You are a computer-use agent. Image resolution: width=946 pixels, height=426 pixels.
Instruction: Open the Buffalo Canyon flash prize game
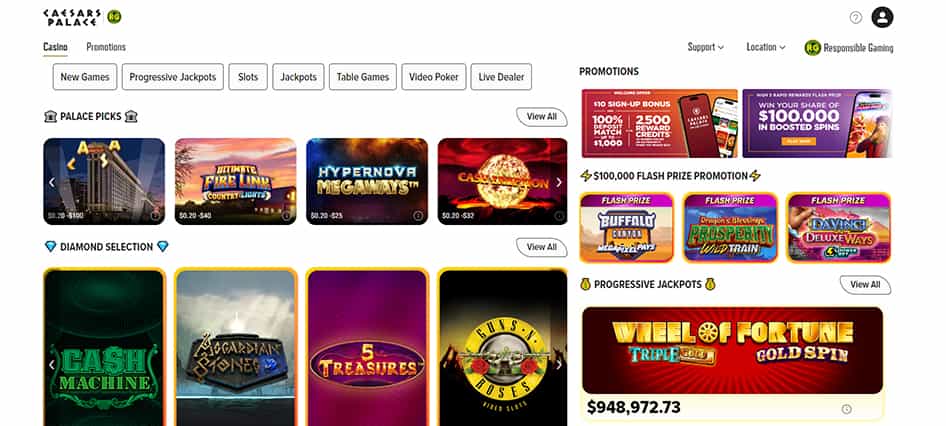(626, 227)
